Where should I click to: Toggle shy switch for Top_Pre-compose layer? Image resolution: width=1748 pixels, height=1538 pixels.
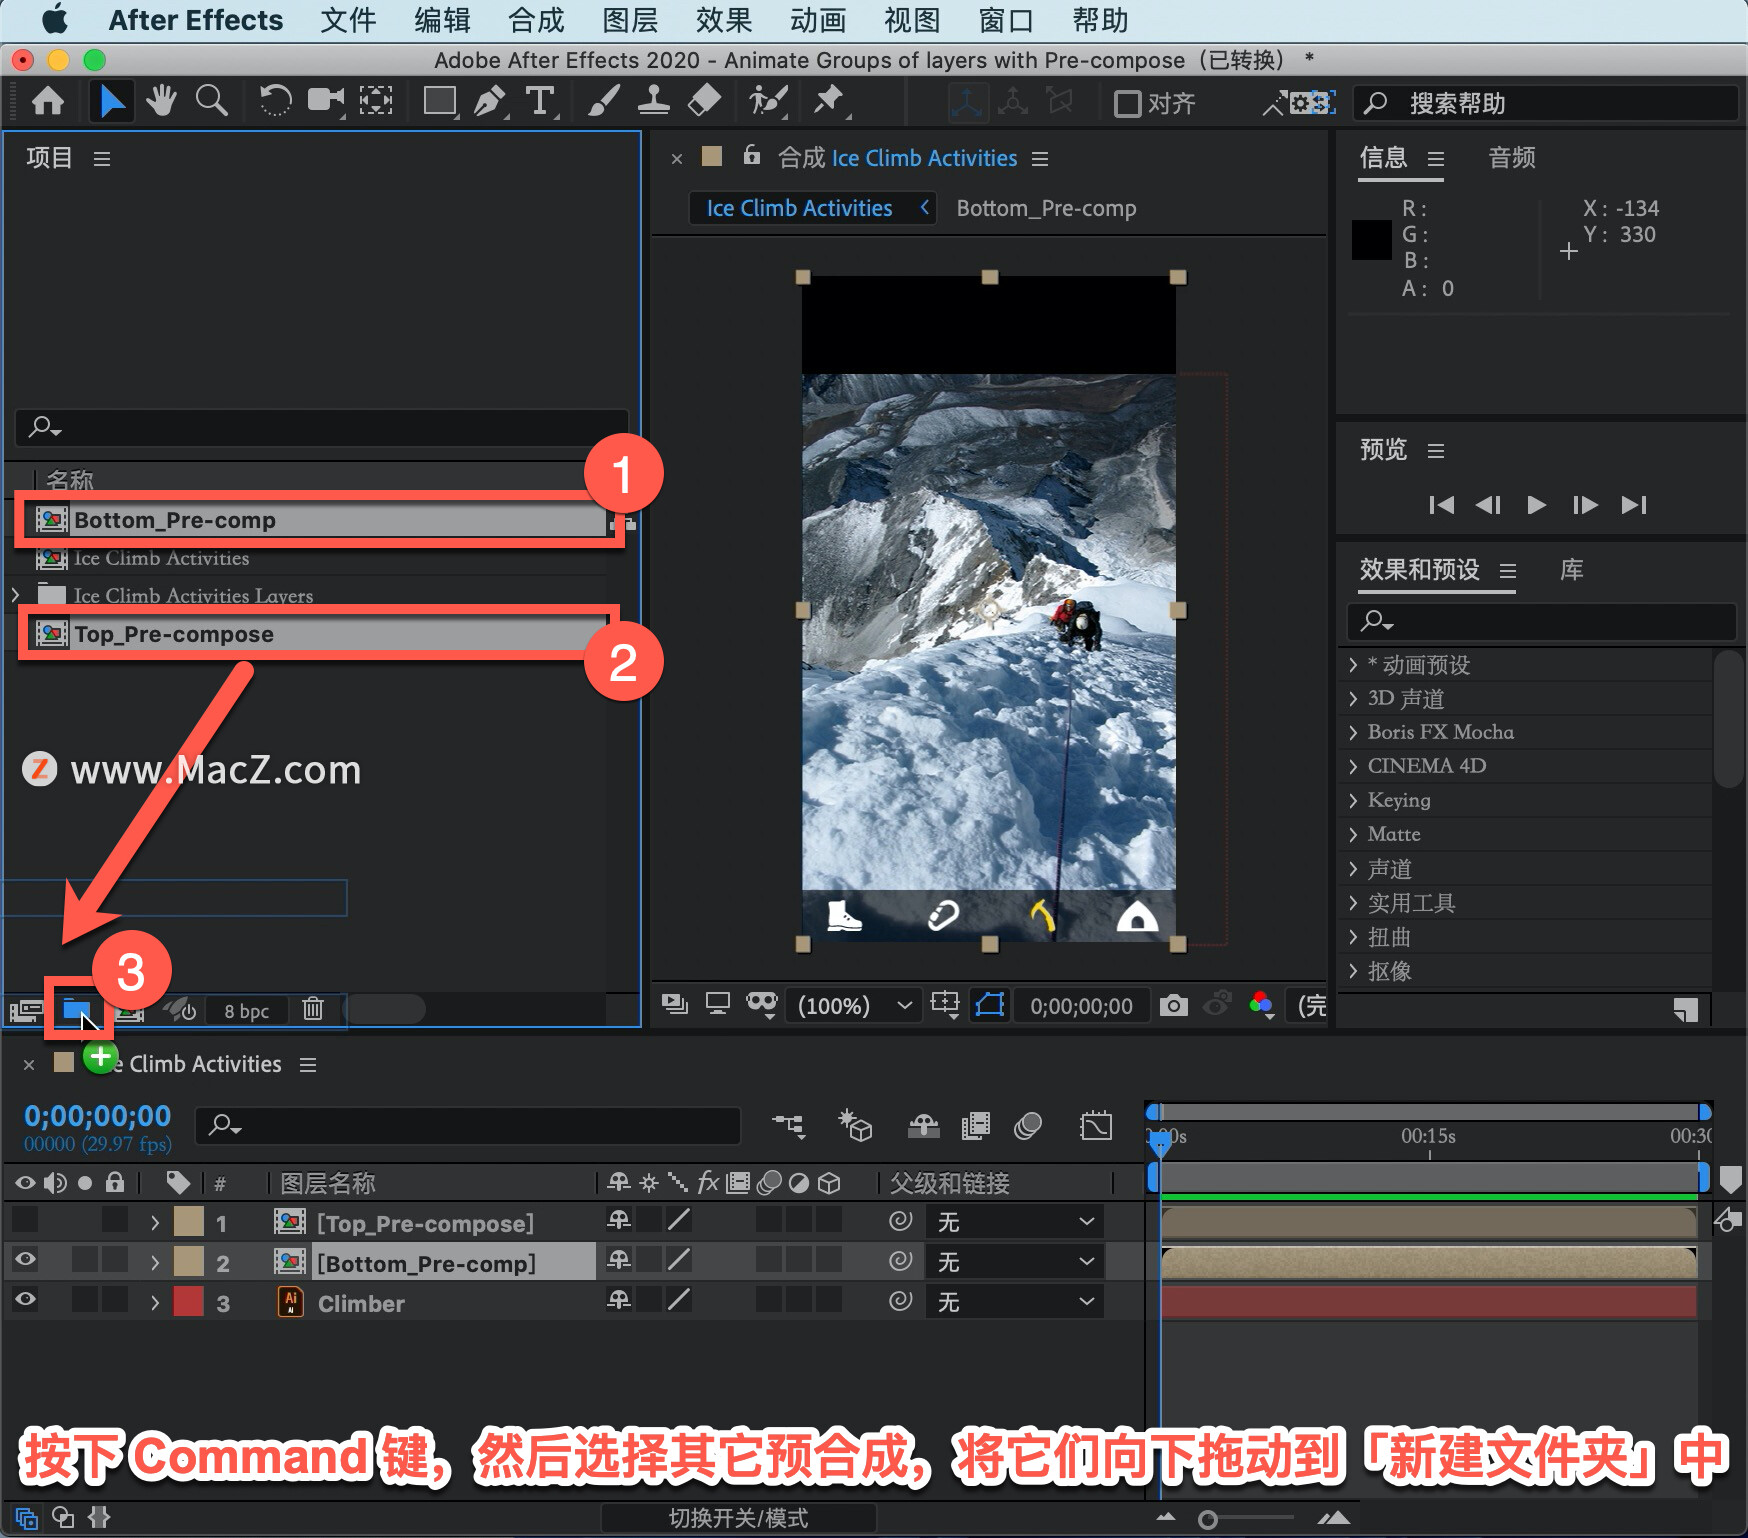pyautogui.click(x=619, y=1221)
